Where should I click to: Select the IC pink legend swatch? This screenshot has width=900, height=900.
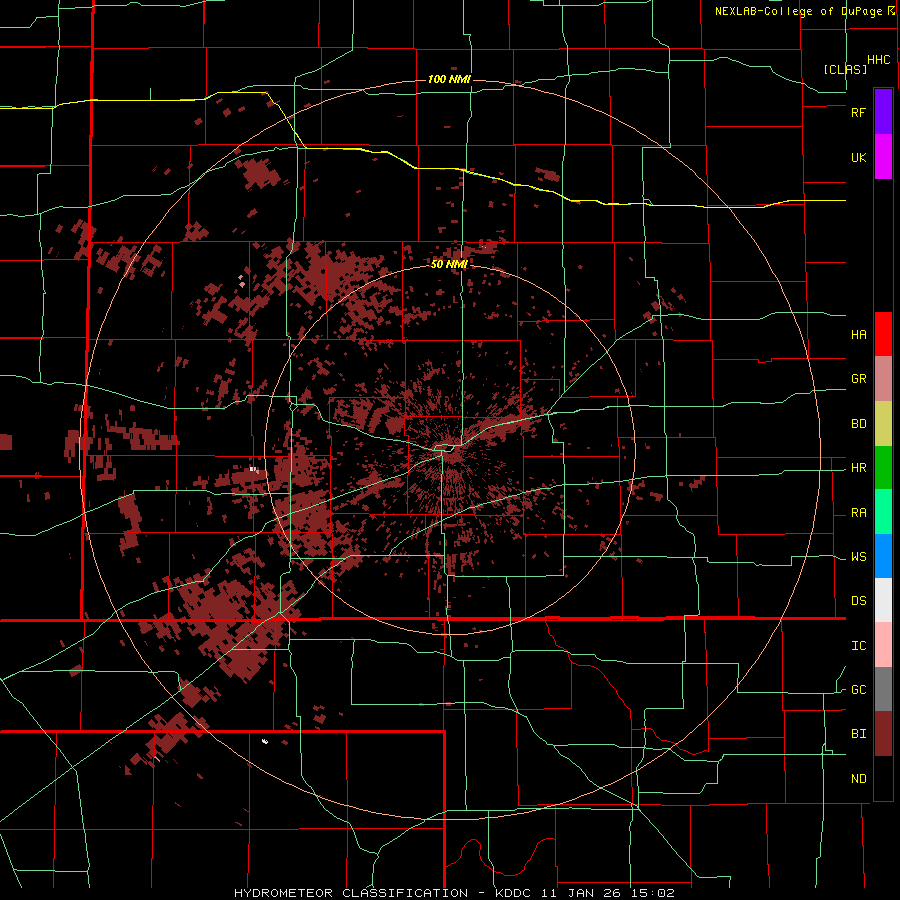883,645
